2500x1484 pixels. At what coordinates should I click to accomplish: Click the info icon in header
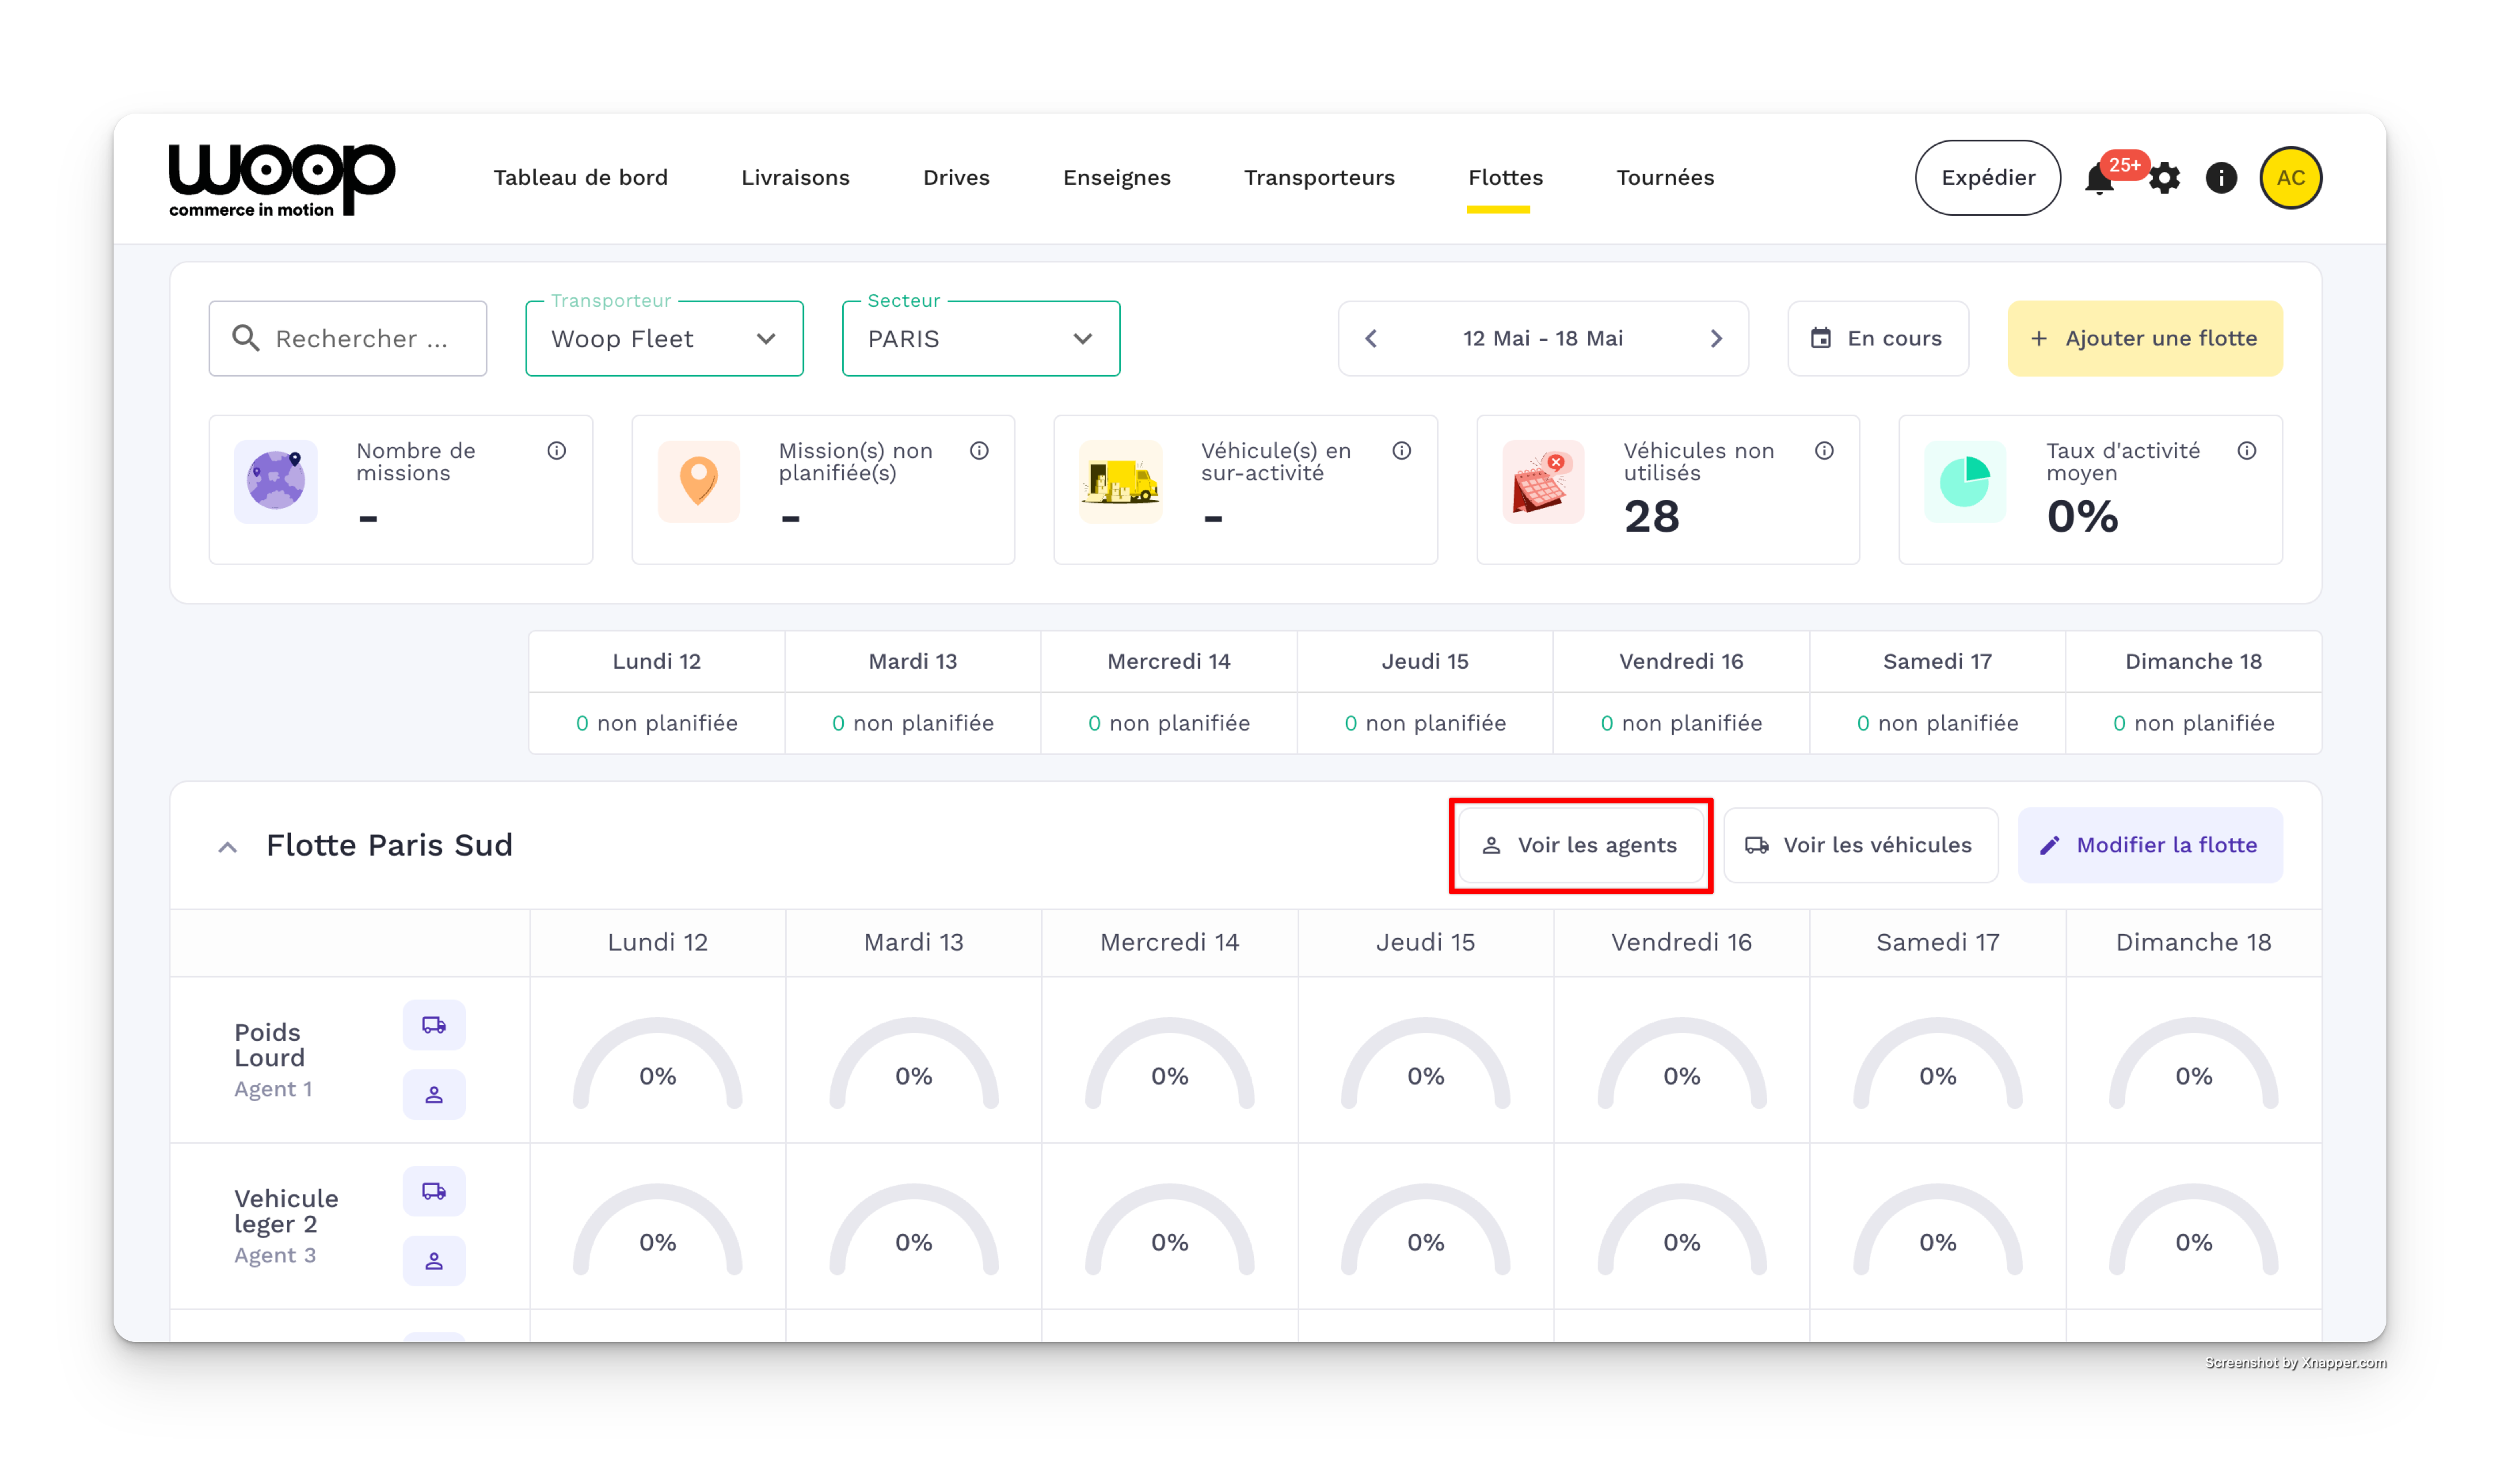[2221, 178]
